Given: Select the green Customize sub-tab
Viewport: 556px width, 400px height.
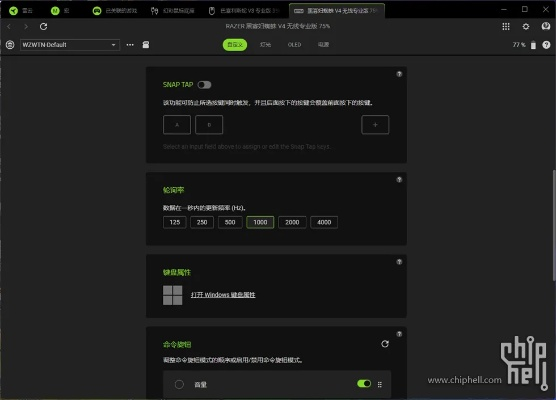Looking at the screenshot, I should click(235, 45).
